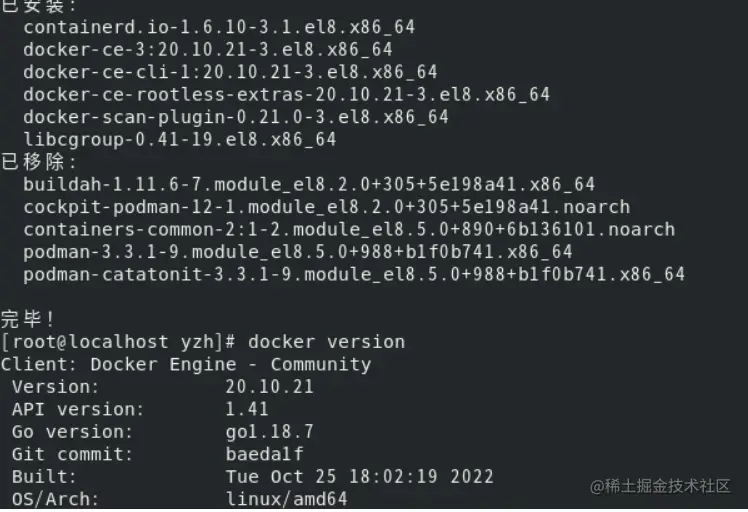Viewport: 748px width, 512px height.
Task: Click the OS/Arch linux/amd64 value
Action: [x=286, y=498]
